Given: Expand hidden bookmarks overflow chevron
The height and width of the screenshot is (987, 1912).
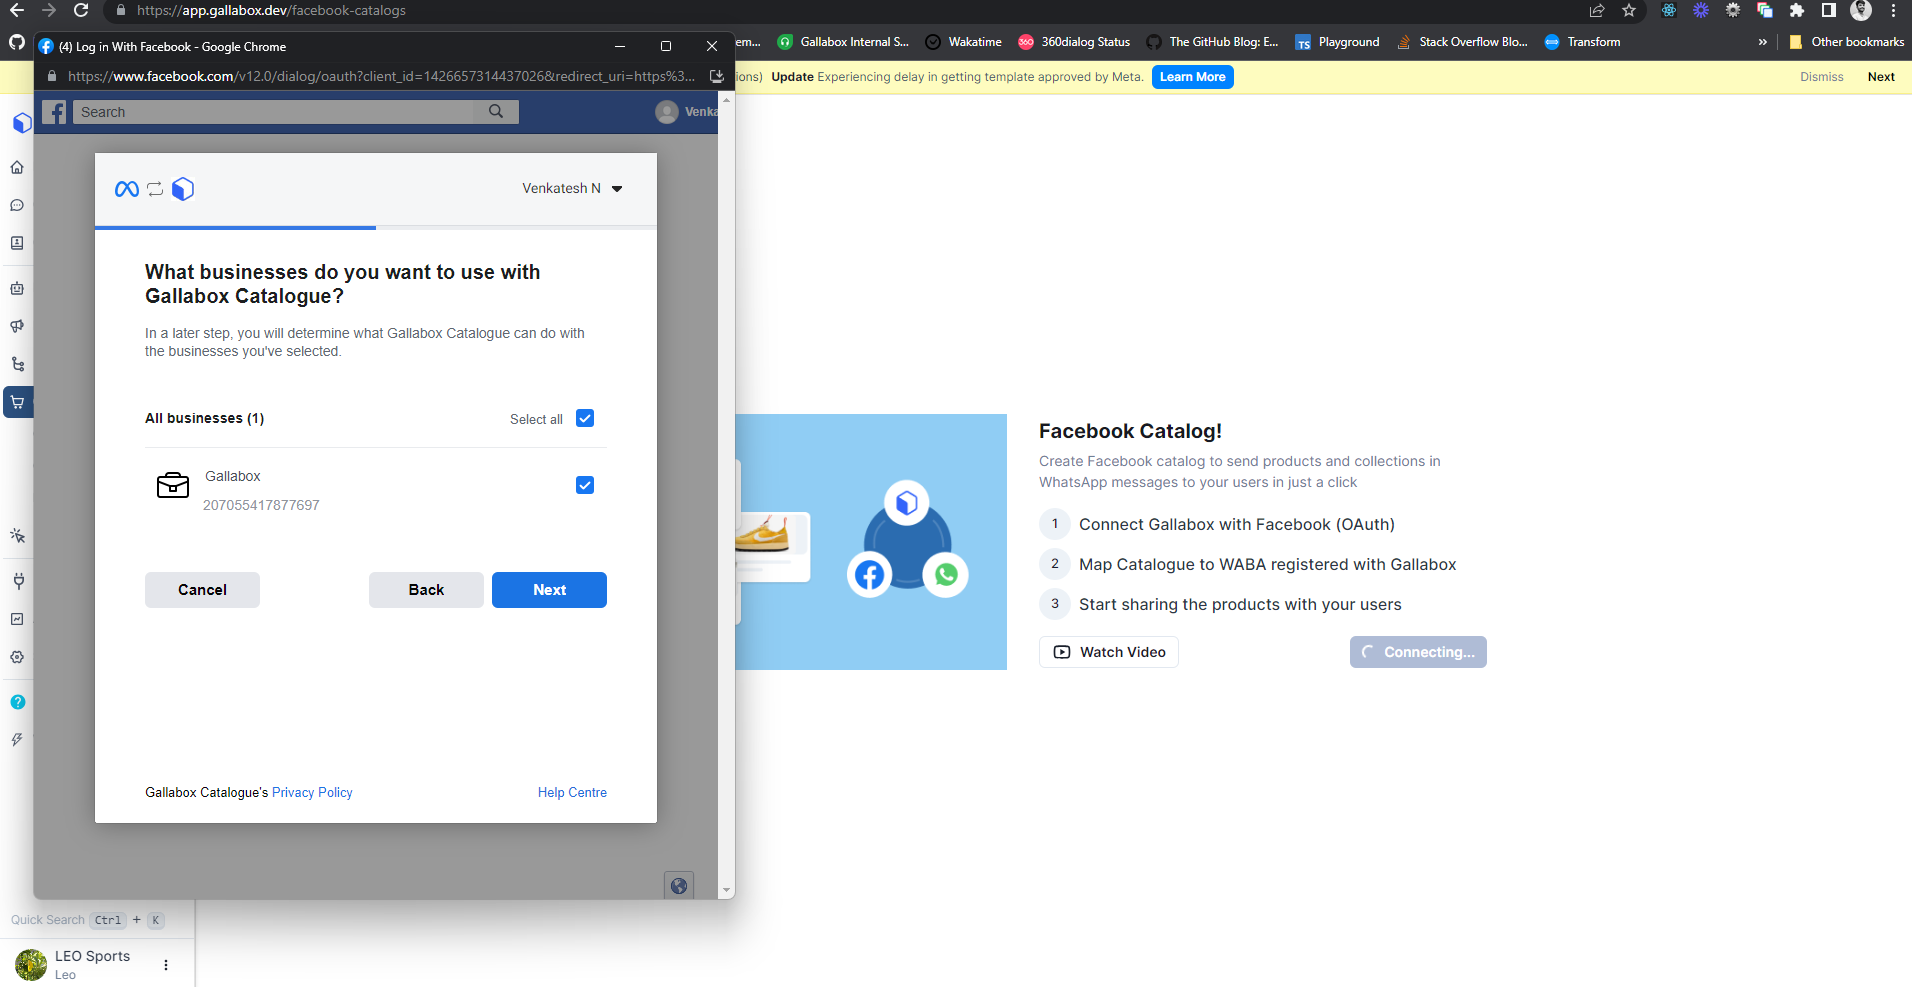Looking at the screenshot, I should coord(1762,42).
